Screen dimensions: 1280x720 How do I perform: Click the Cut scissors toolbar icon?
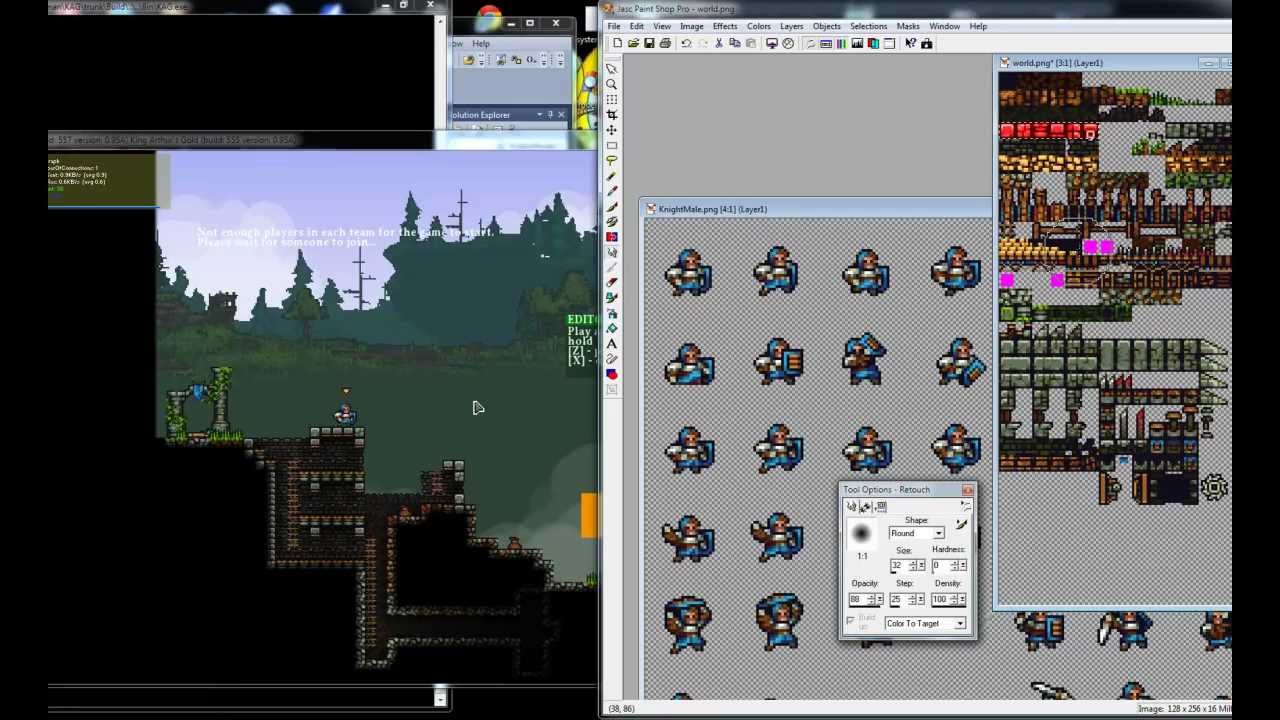tap(719, 43)
